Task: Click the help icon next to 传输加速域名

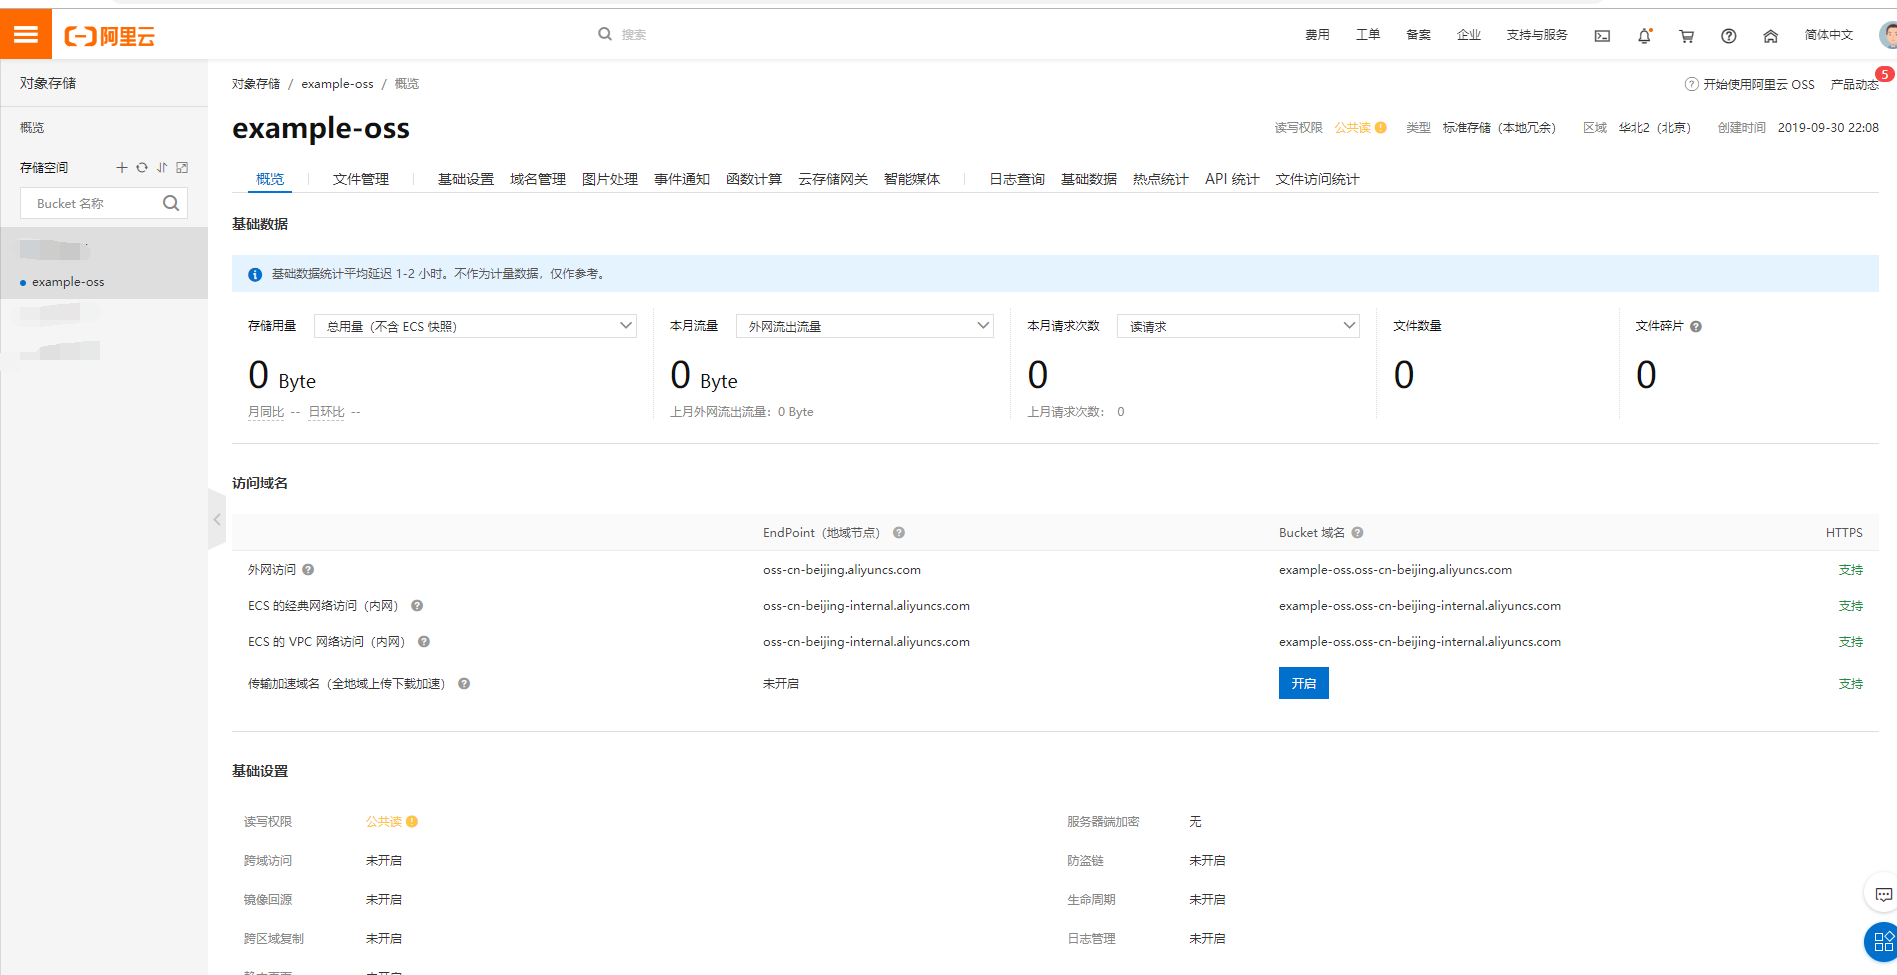Action: click(x=464, y=684)
